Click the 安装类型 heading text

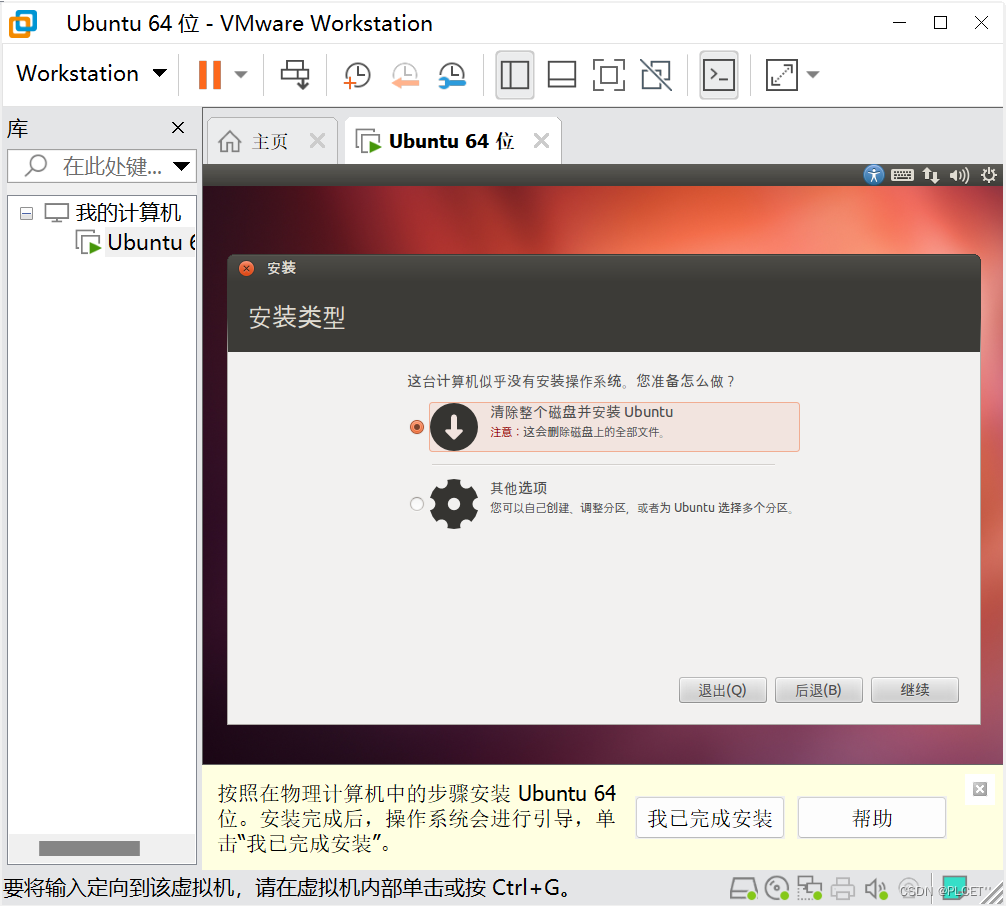[x=297, y=318]
